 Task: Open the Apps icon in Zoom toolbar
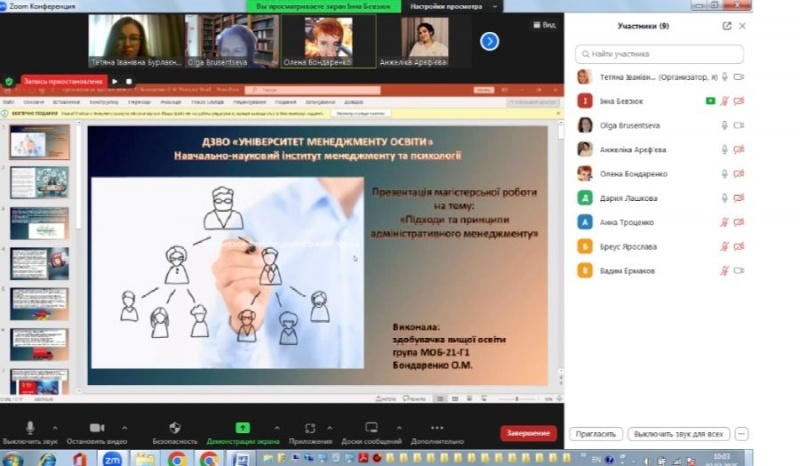click(x=310, y=428)
